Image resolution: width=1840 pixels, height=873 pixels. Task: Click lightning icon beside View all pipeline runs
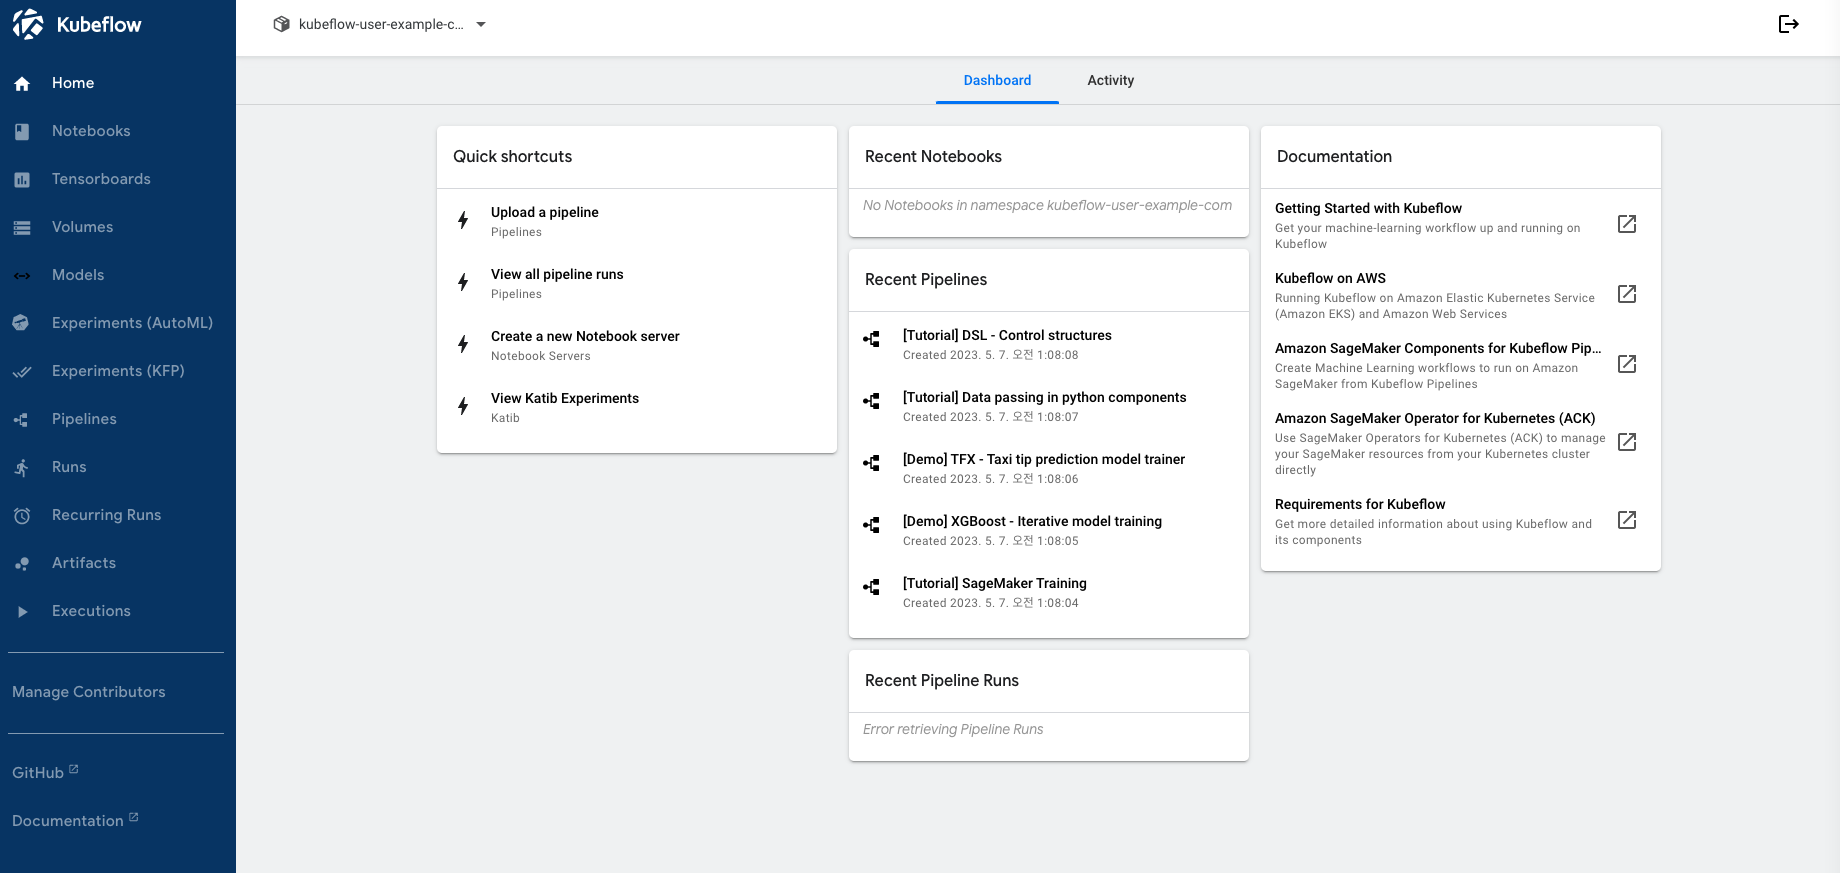463,282
